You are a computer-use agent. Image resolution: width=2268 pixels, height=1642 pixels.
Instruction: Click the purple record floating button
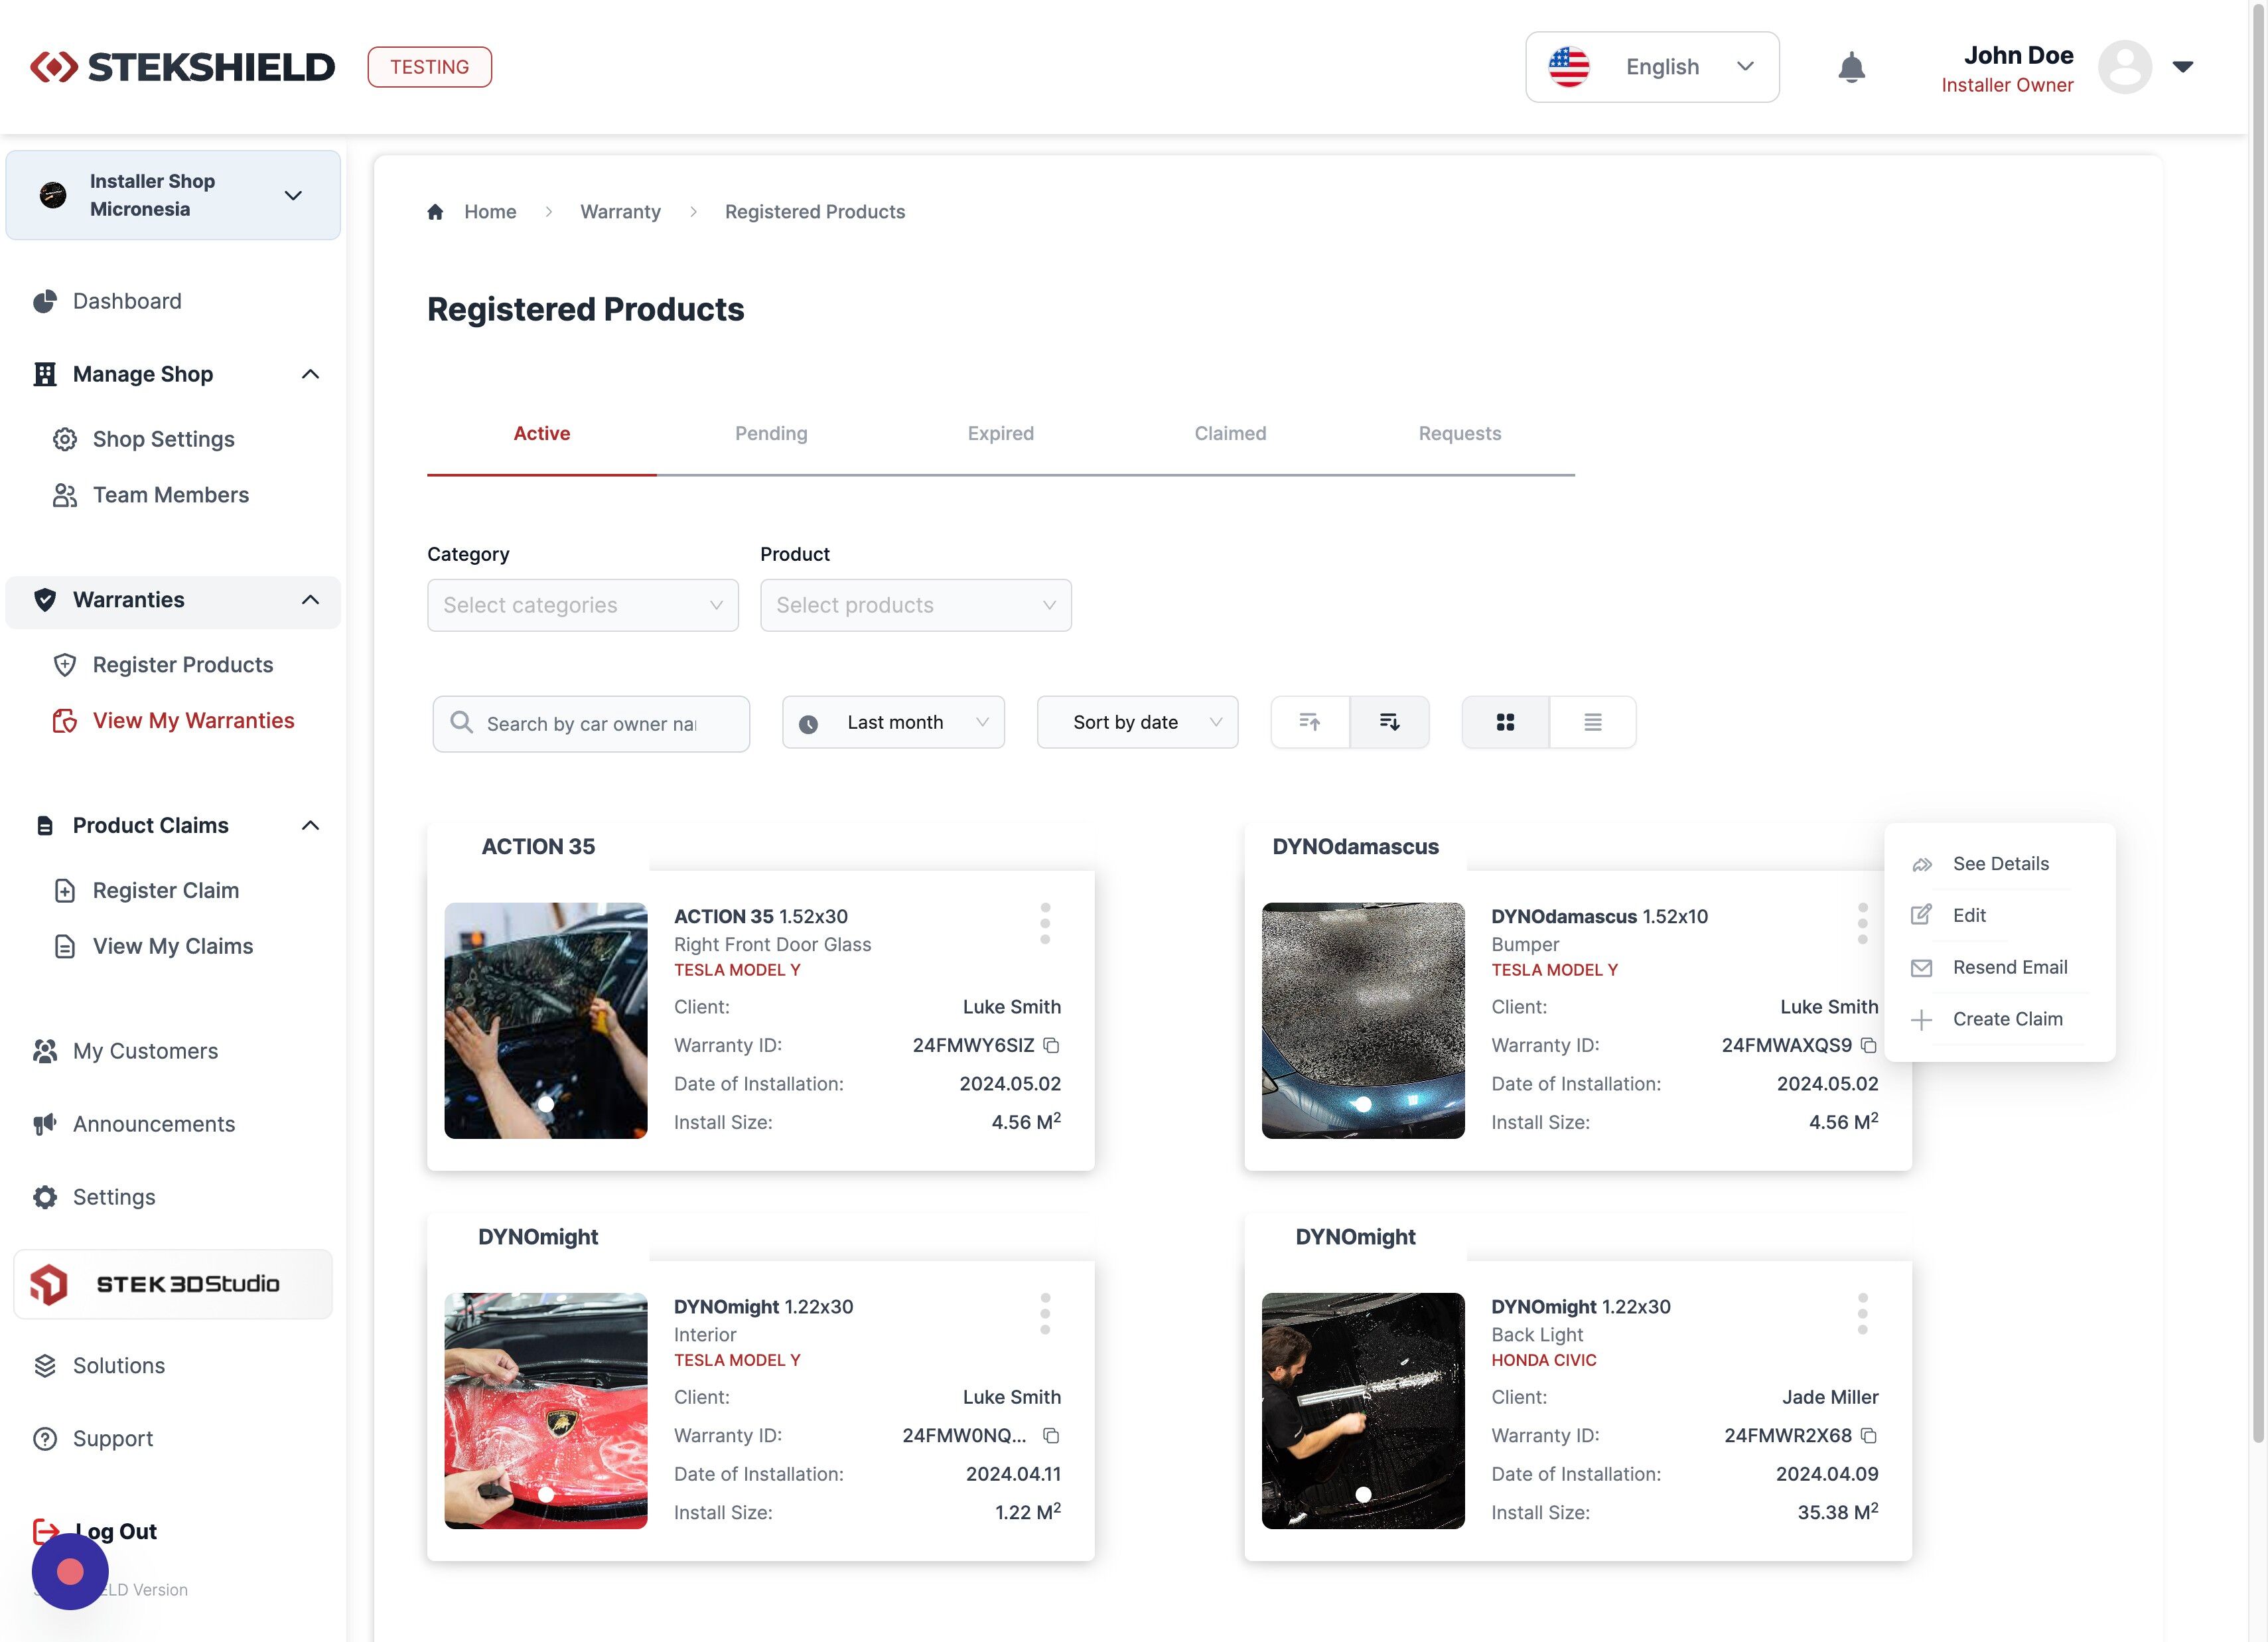tap(70, 1571)
